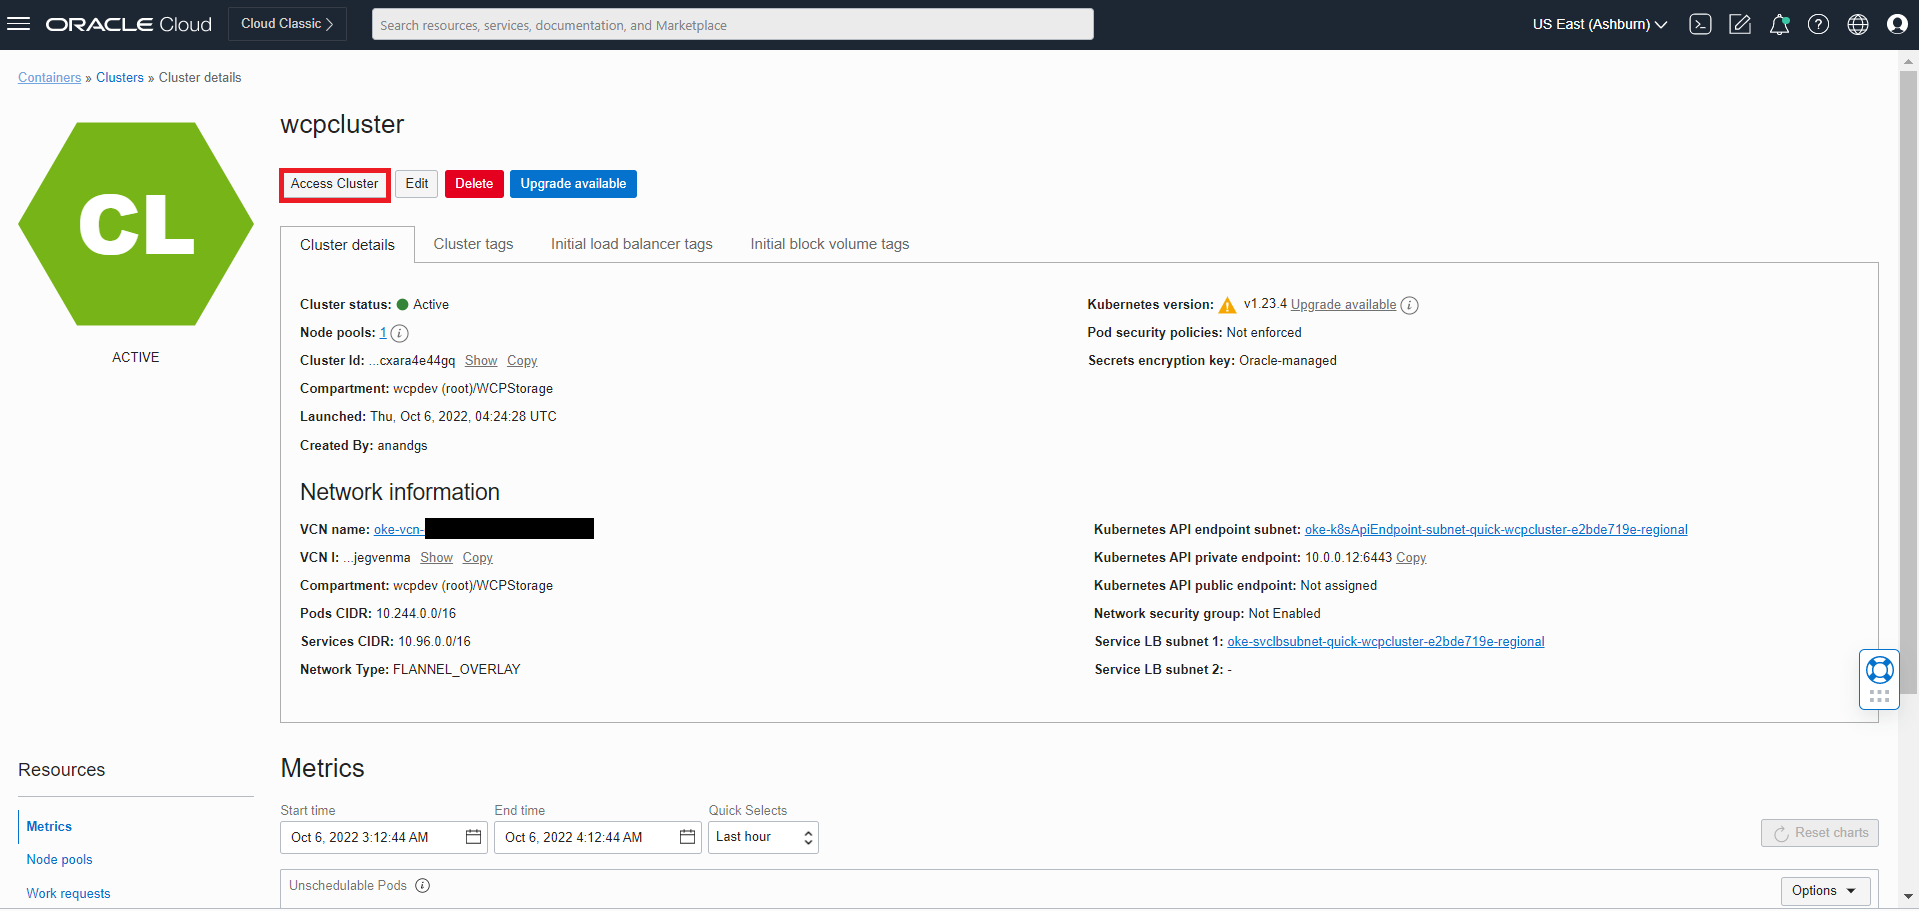The height and width of the screenshot is (911, 1919).
Task: Select Metrics in the Resources list
Action: (x=49, y=826)
